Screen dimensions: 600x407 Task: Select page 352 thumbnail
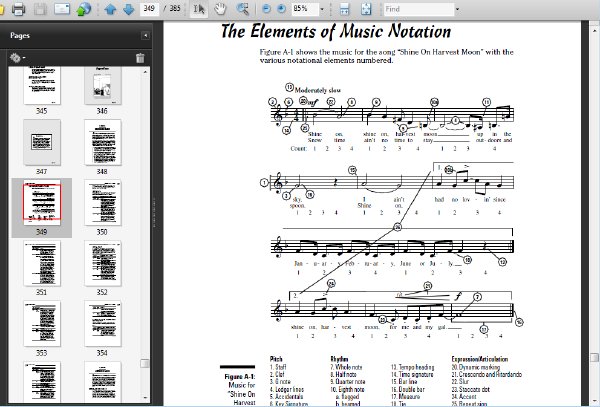coord(103,263)
